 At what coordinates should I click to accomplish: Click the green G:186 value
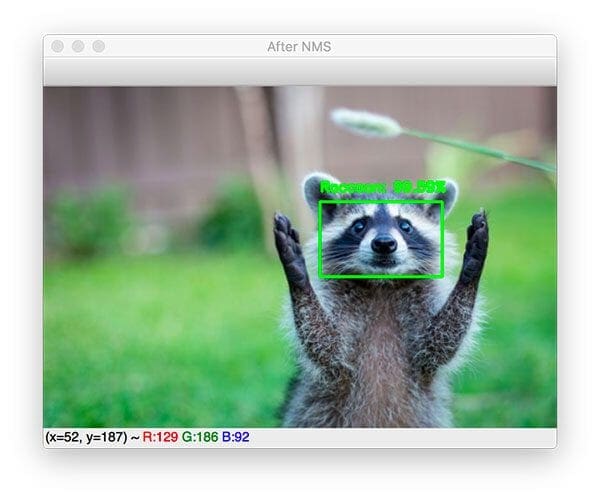(x=199, y=437)
